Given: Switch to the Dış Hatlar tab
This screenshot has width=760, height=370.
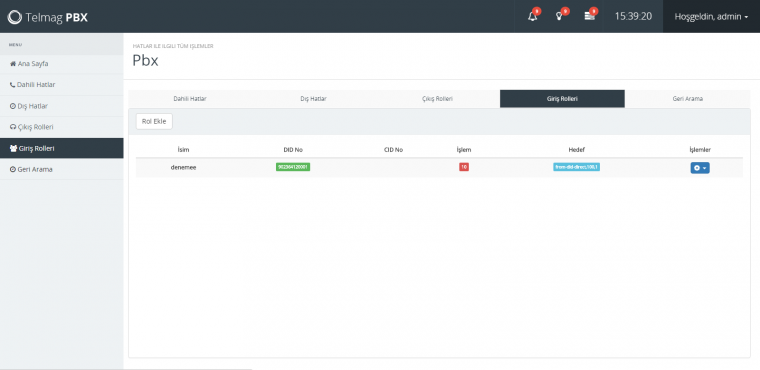Looking at the screenshot, I should (314, 98).
